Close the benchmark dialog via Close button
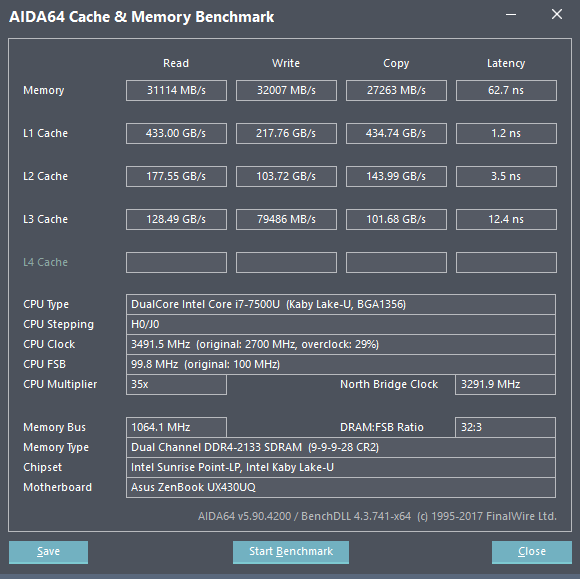Screen dimensions: 580x579 pos(532,552)
